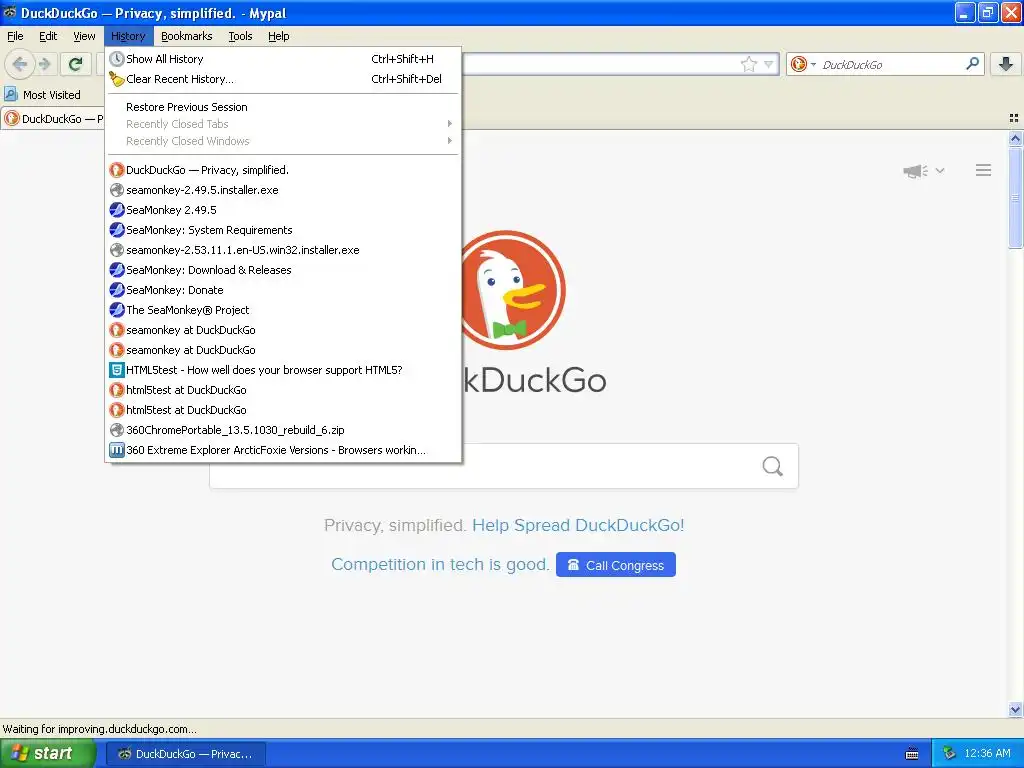Click the 12:36 AM taskbar clock

pos(987,754)
